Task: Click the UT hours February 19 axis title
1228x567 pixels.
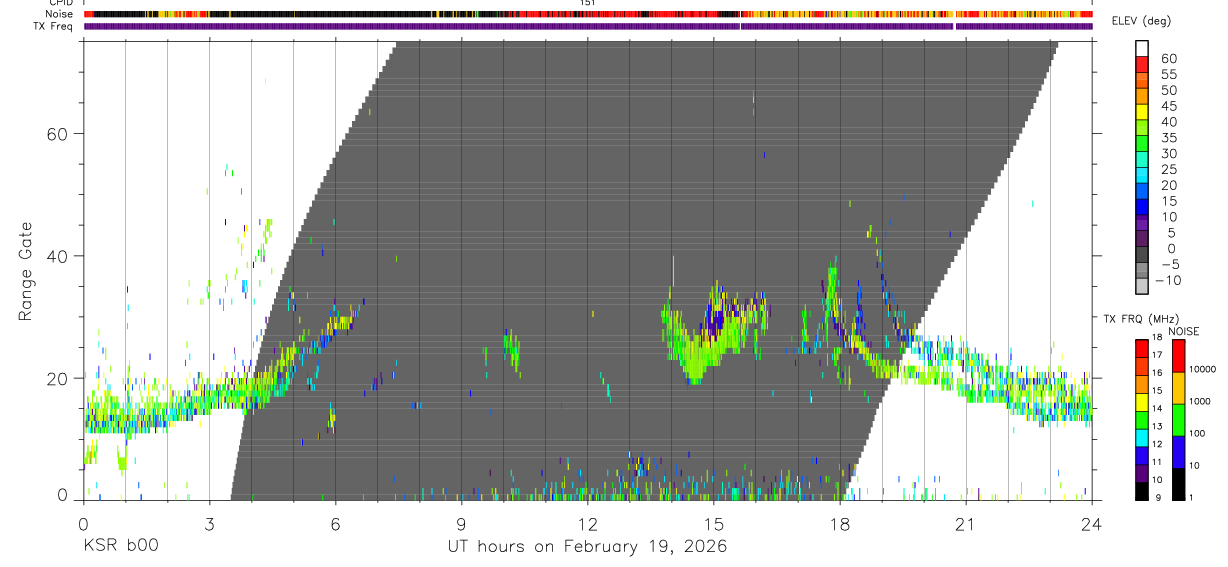Action: (x=586, y=547)
